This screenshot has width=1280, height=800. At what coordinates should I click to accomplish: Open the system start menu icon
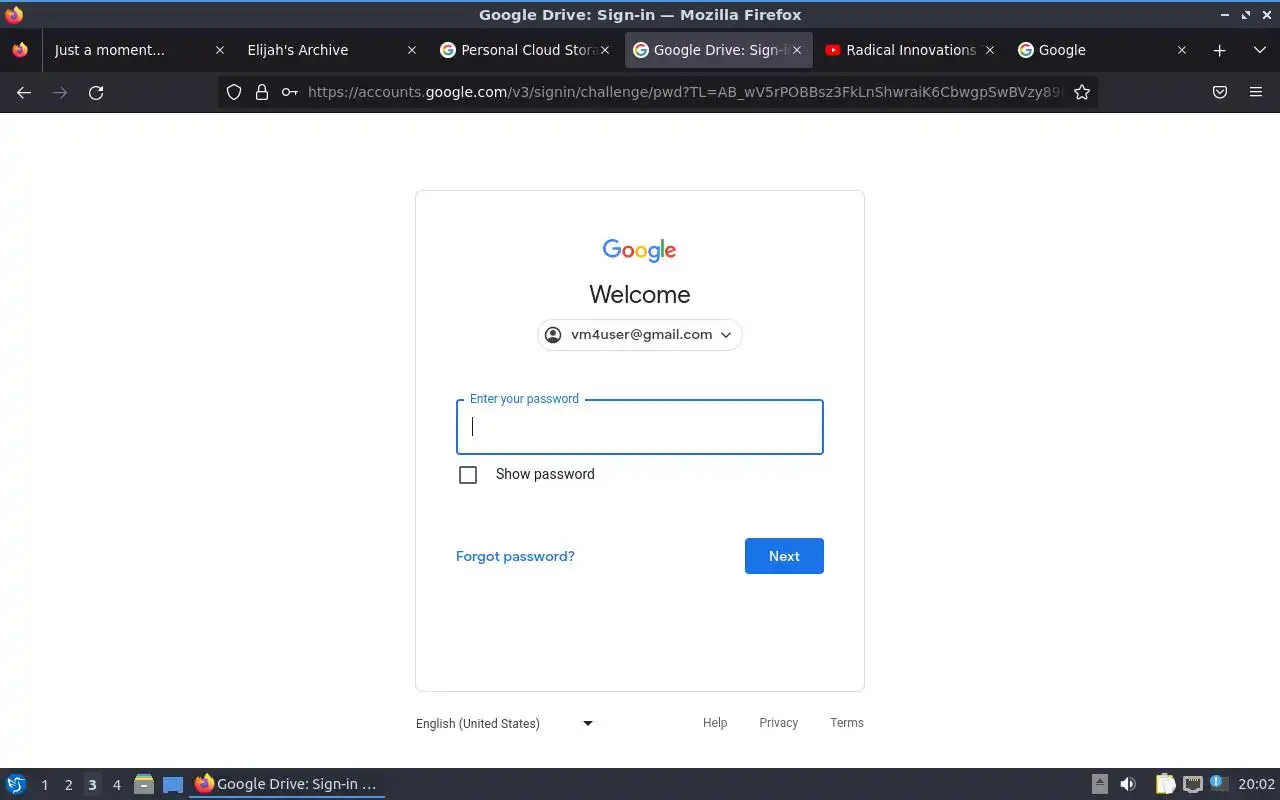[x=16, y=784]
